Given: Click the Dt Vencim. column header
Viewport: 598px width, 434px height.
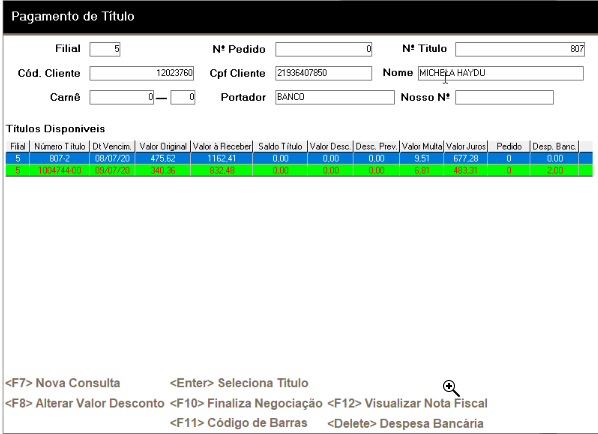Looking at the screenshot, I should [112, 146].
